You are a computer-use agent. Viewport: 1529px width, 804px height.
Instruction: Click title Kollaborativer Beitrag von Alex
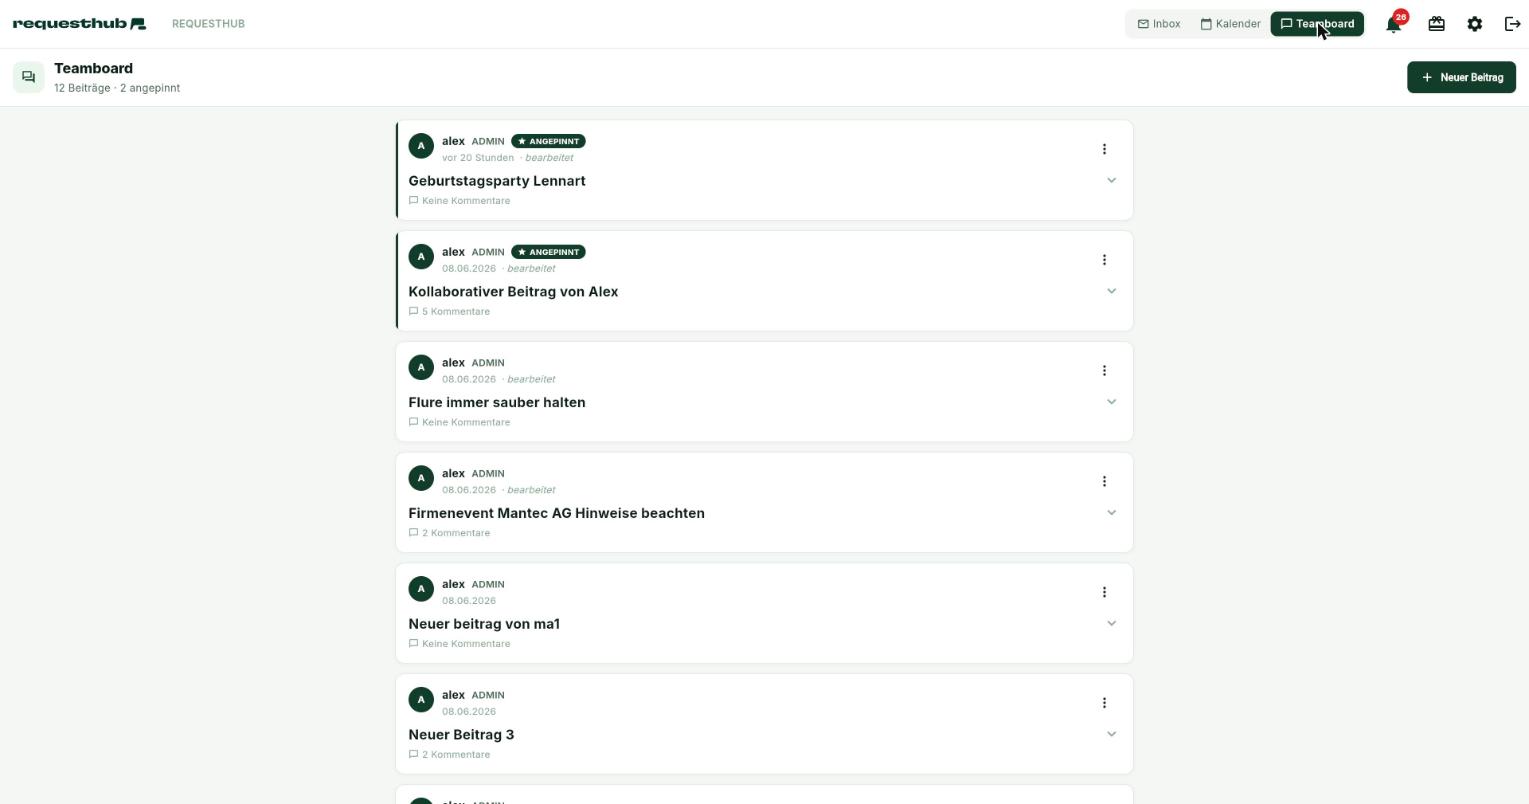pos(513,292)
